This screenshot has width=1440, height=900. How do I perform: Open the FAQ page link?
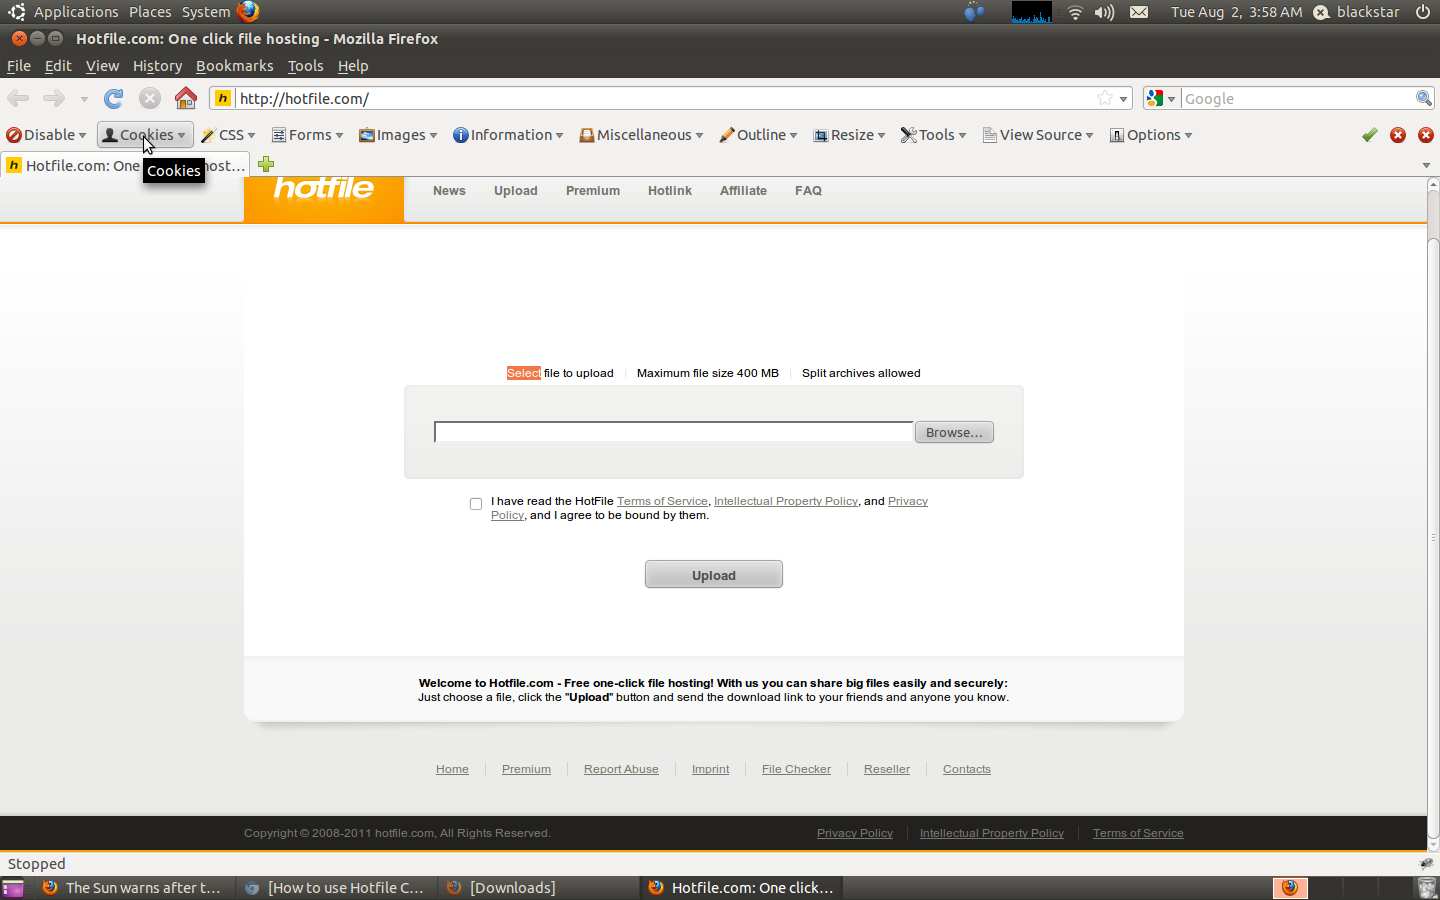click(x=808, y=191)
